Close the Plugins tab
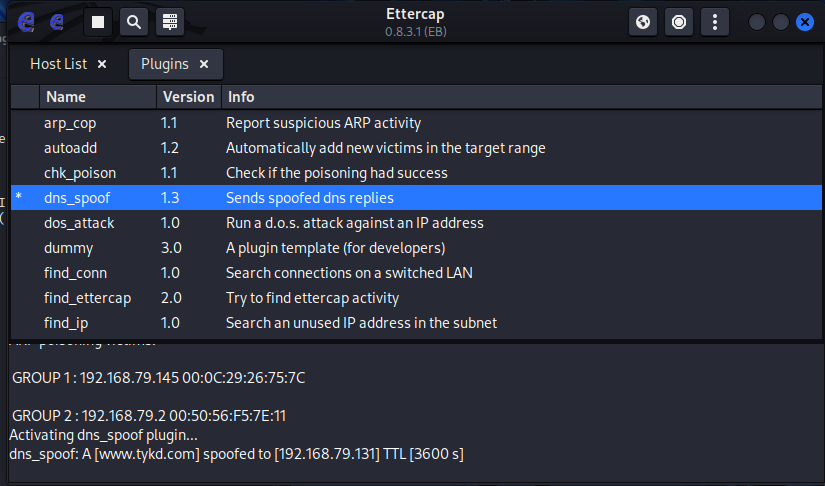Screen dimensions: 825x486 [x=204, y=64]
